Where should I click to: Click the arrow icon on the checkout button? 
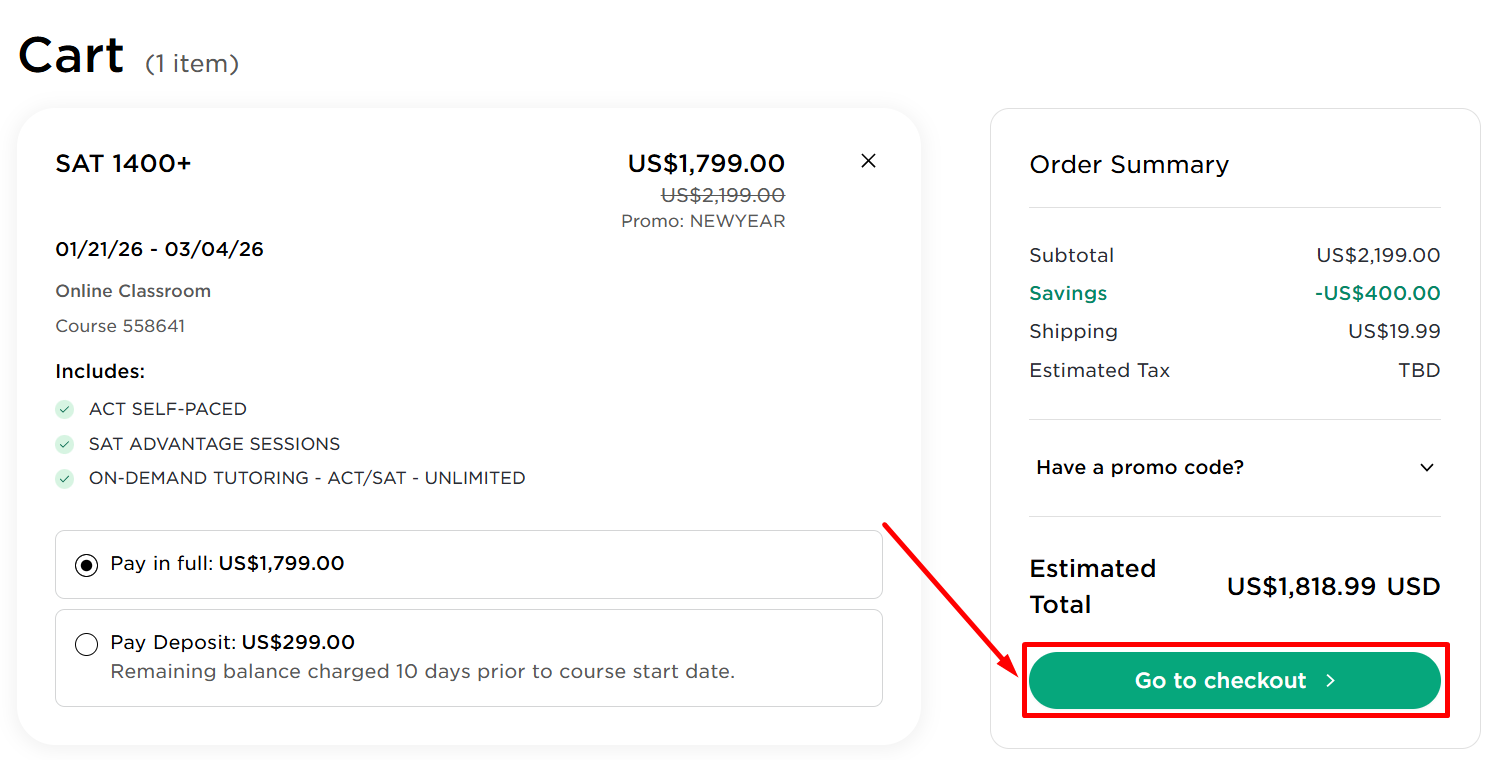pos(1331,681)
